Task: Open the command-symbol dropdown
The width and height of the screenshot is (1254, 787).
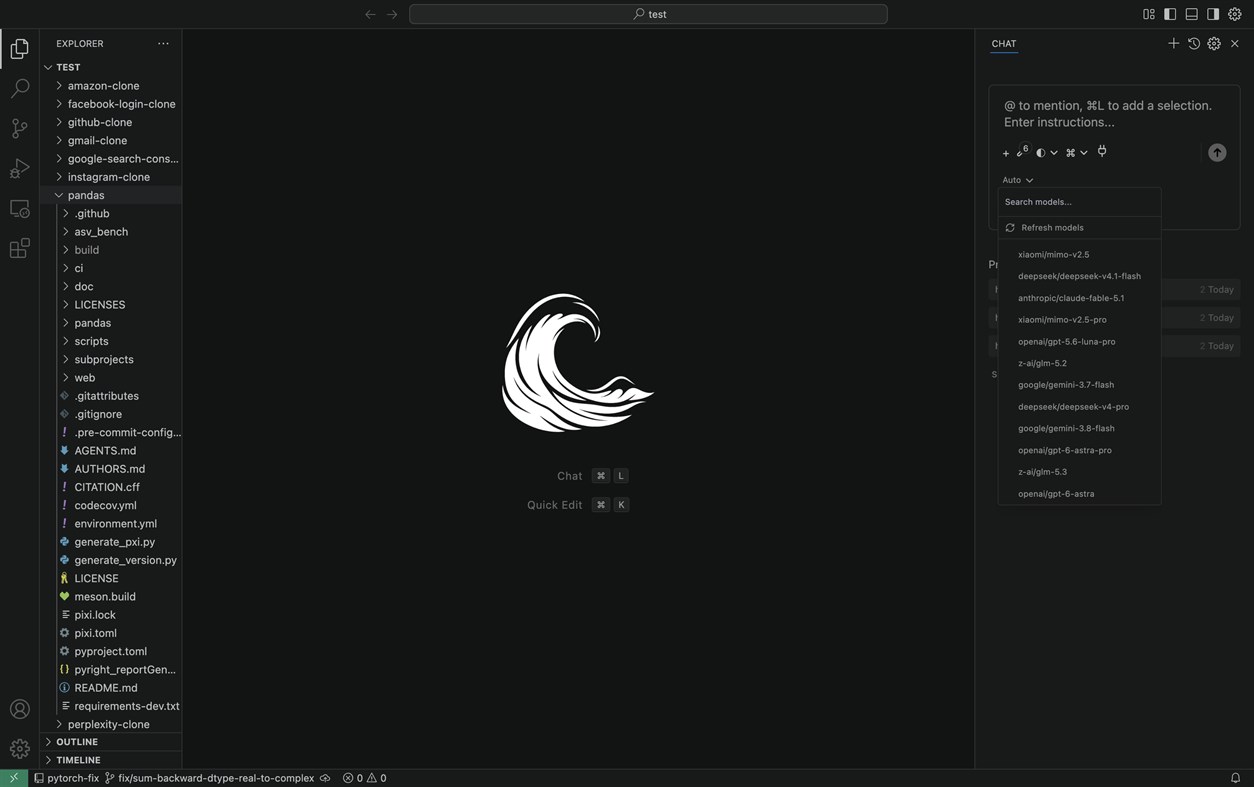Action: pos(1076,153)
